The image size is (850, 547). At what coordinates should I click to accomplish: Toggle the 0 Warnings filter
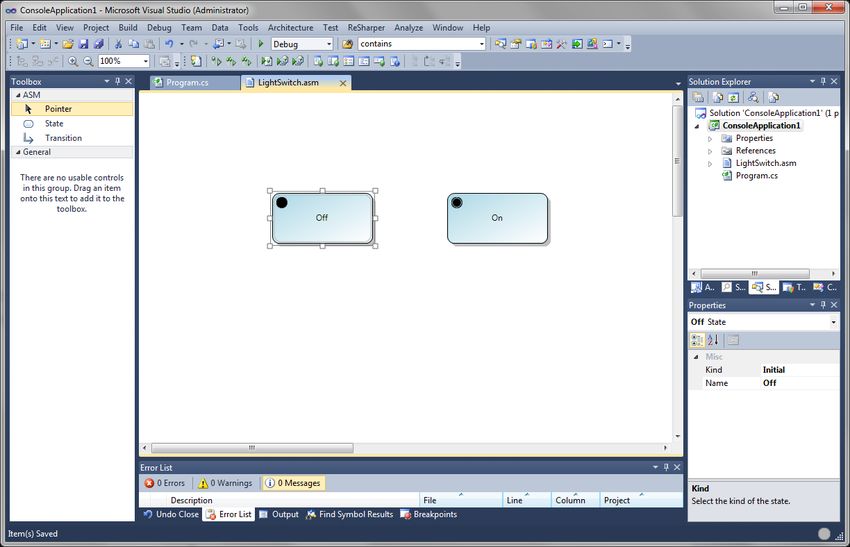tap(225, 483)
